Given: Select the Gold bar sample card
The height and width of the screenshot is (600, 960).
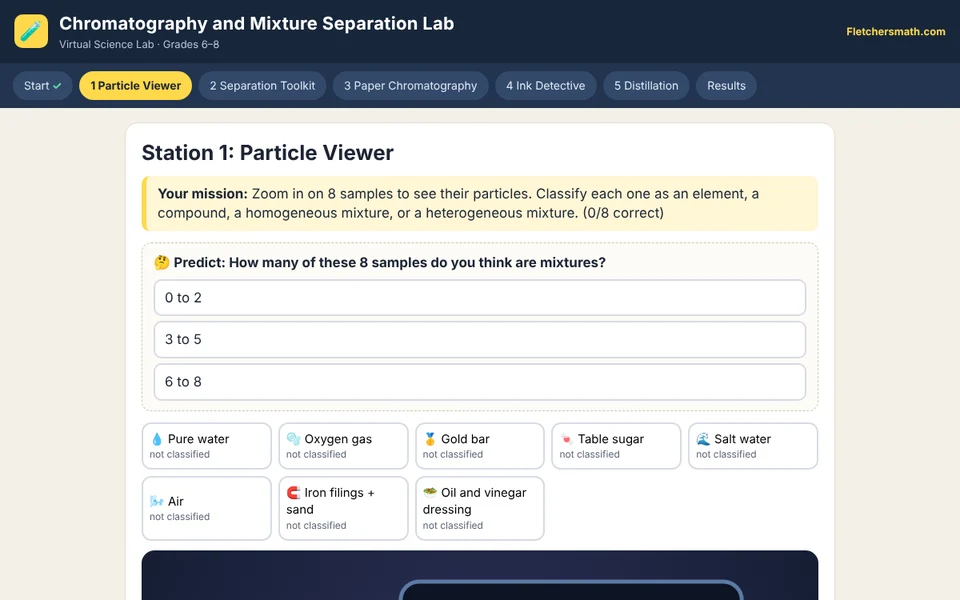Looking at the screenshot, I should 479,446.
